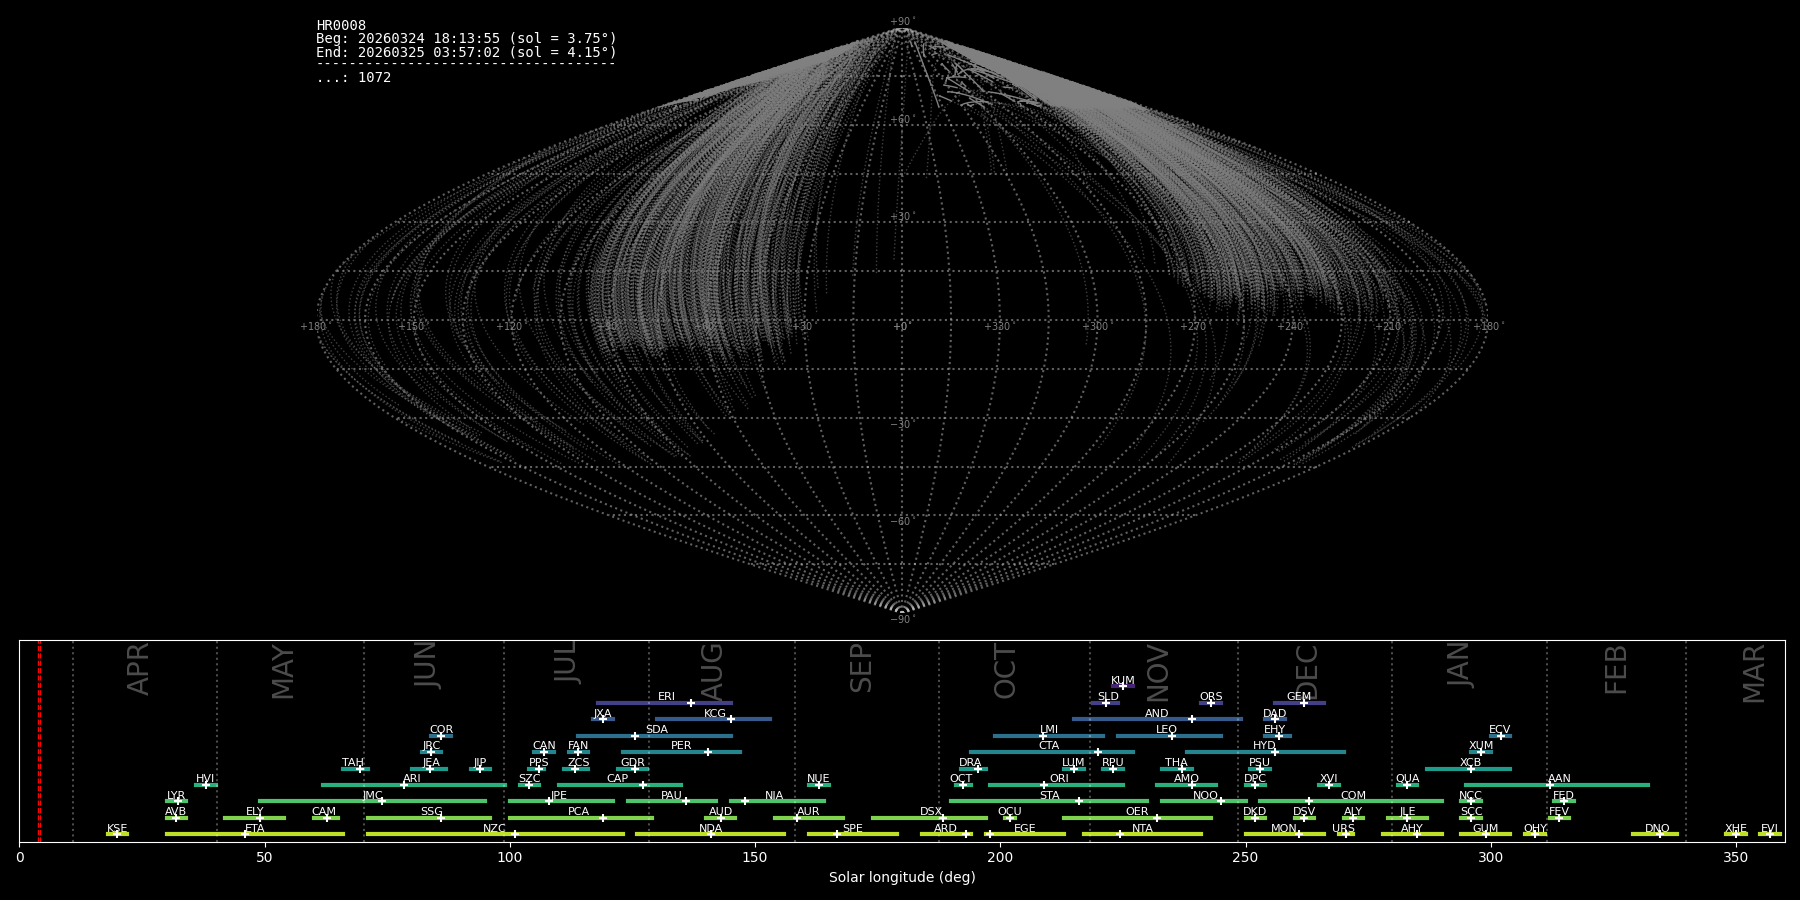Click the peak marker on the EVI bar

(x=1769, y=834)
